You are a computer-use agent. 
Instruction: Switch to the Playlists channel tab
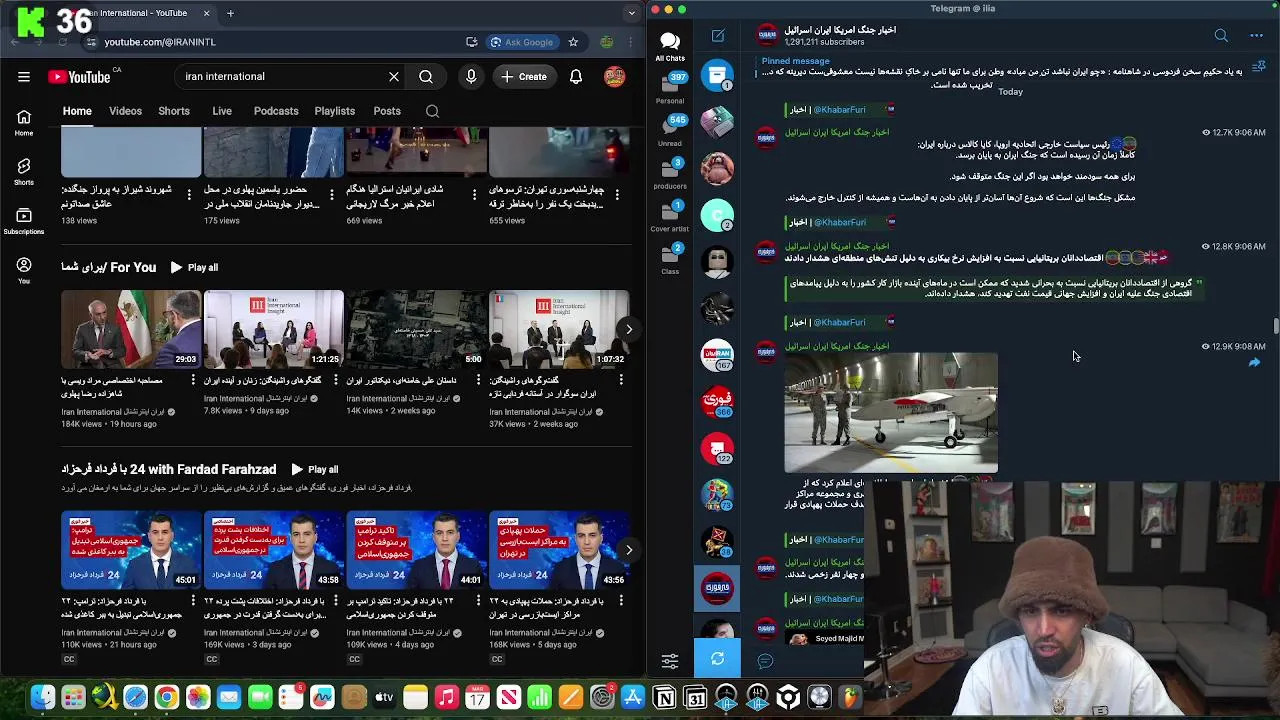pyautogui.click(x=335, y=111)
